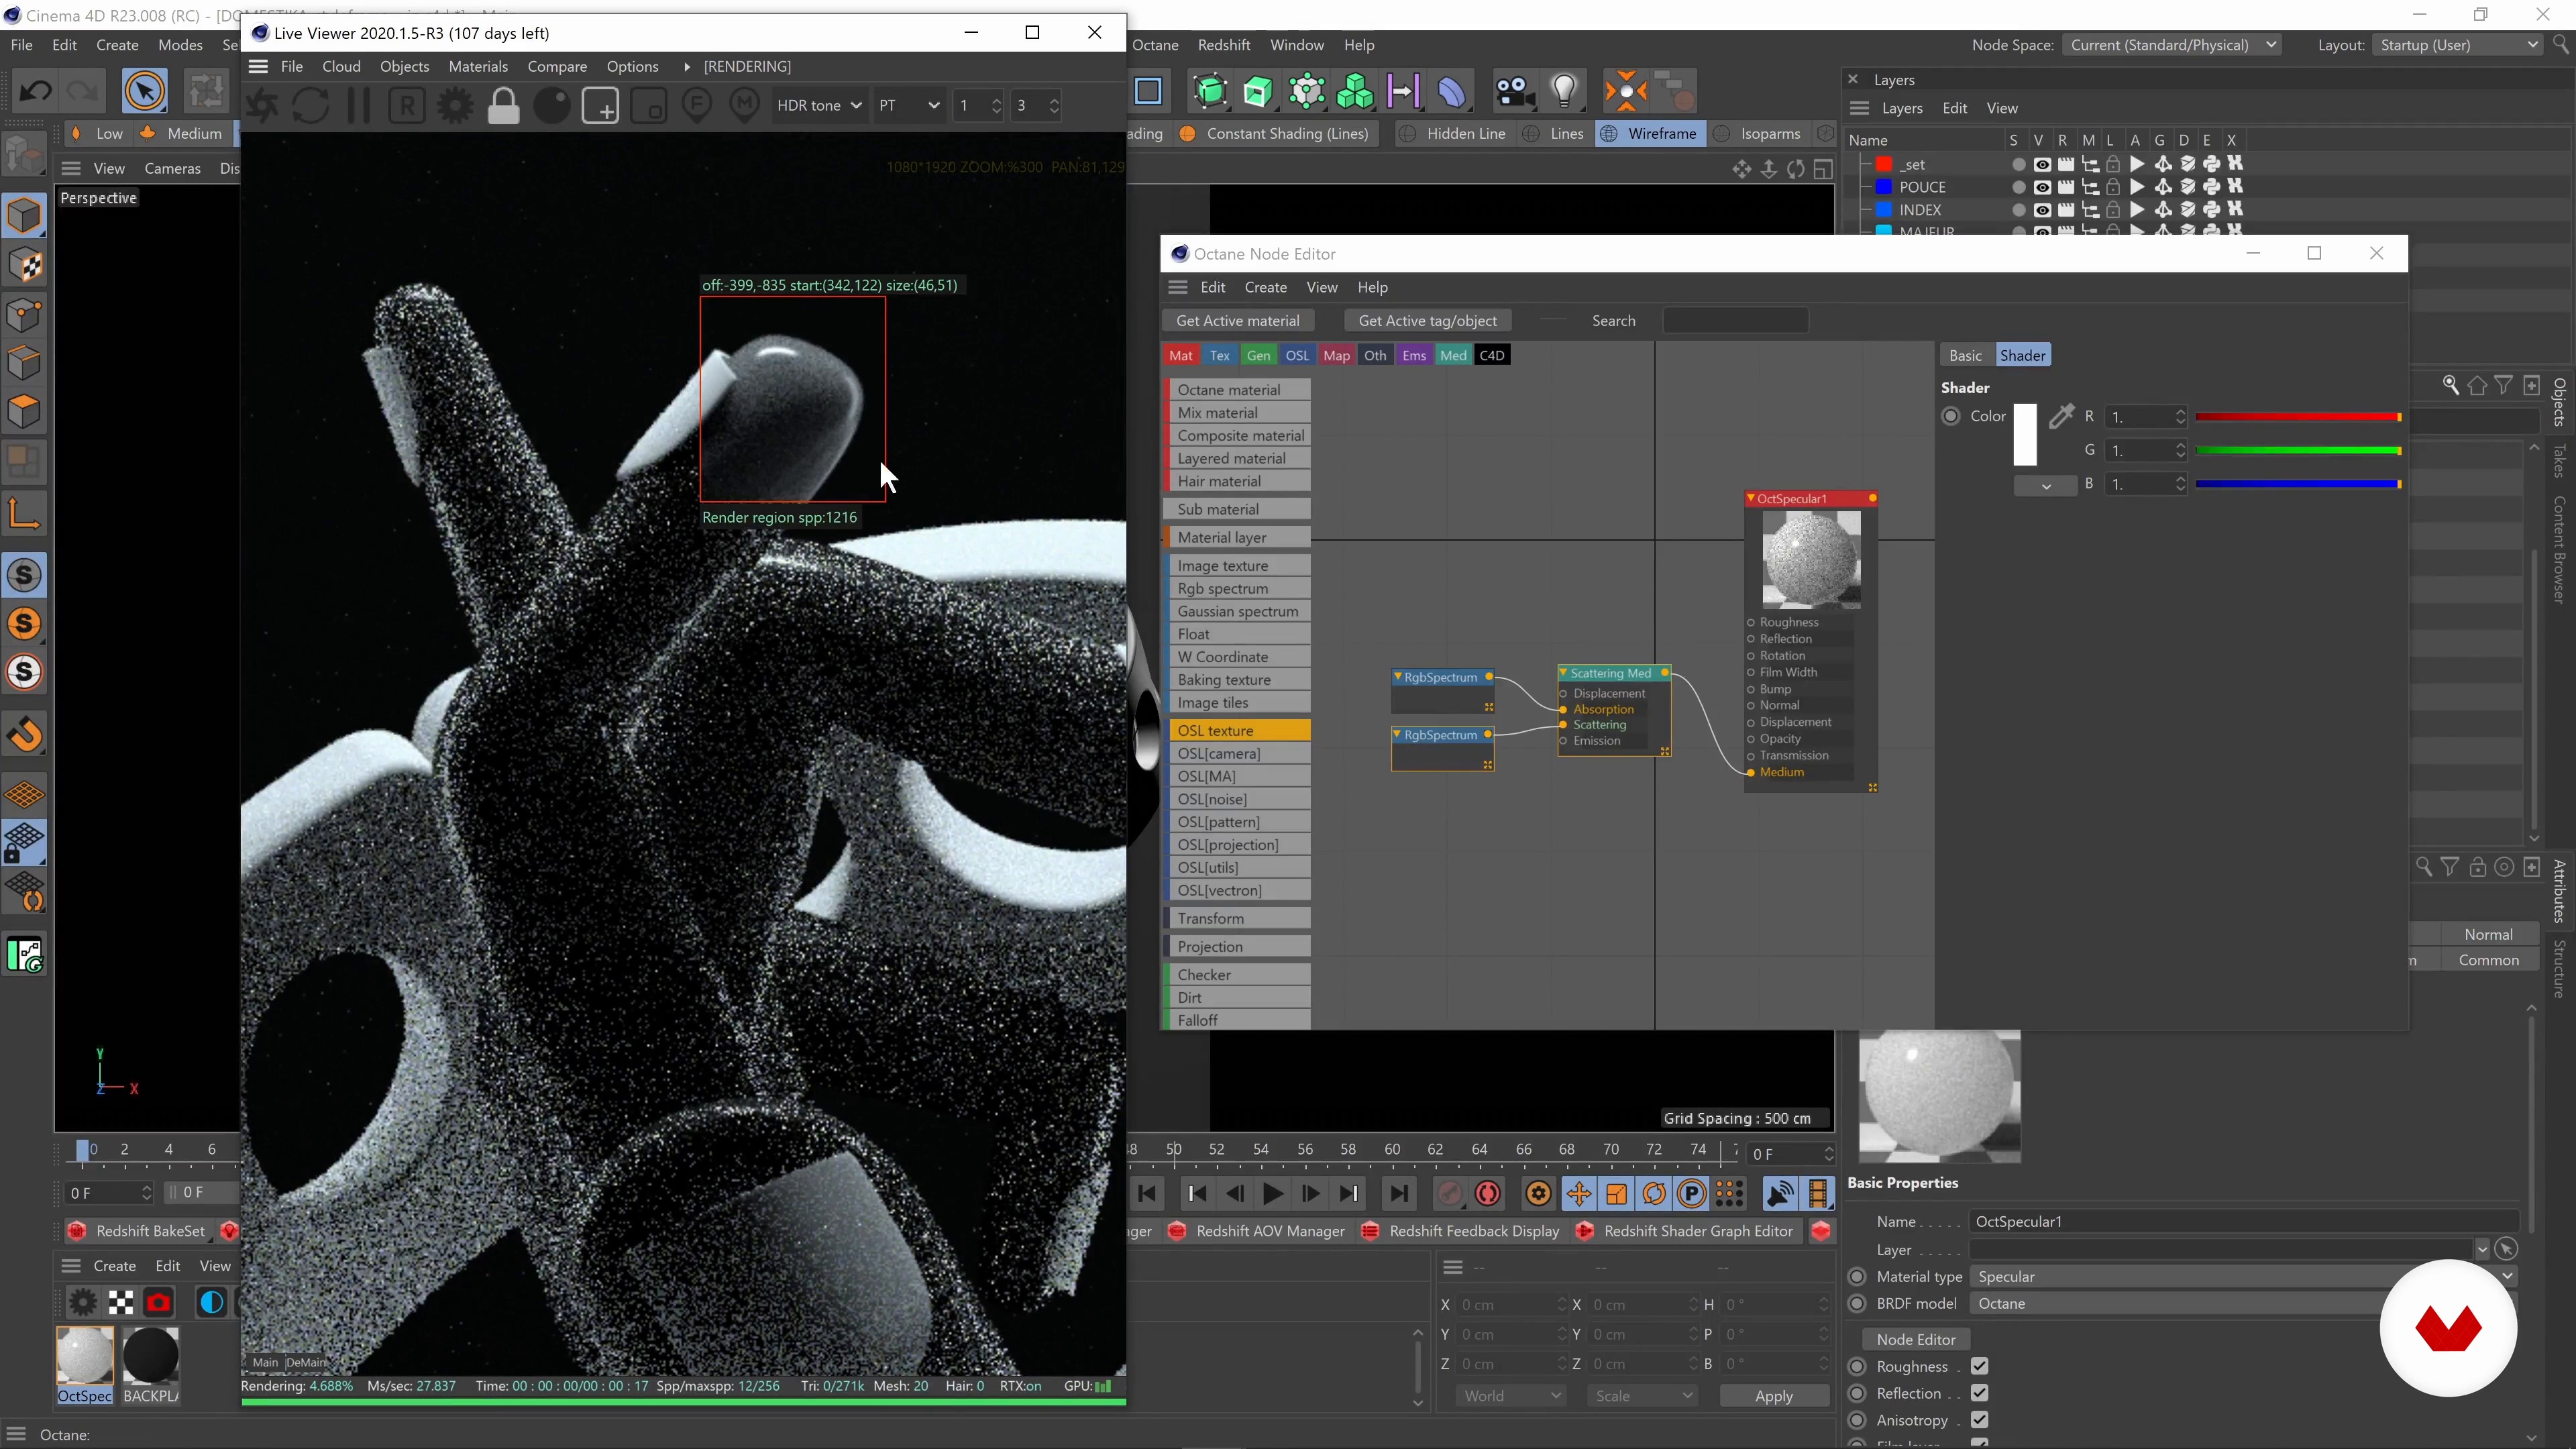Open the PT kernel dropdown

908,105
